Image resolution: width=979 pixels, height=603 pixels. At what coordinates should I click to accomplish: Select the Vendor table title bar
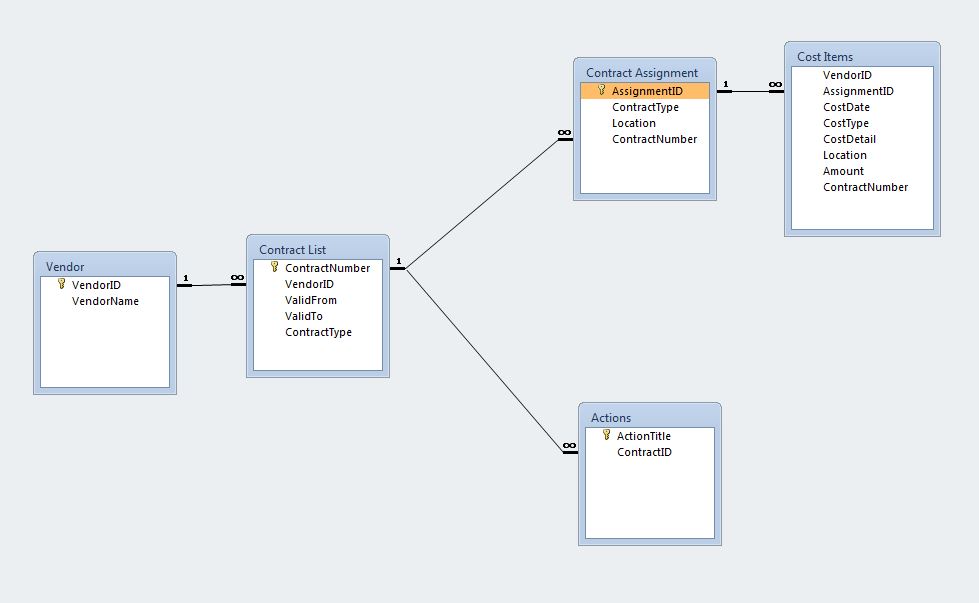(105, 267)
